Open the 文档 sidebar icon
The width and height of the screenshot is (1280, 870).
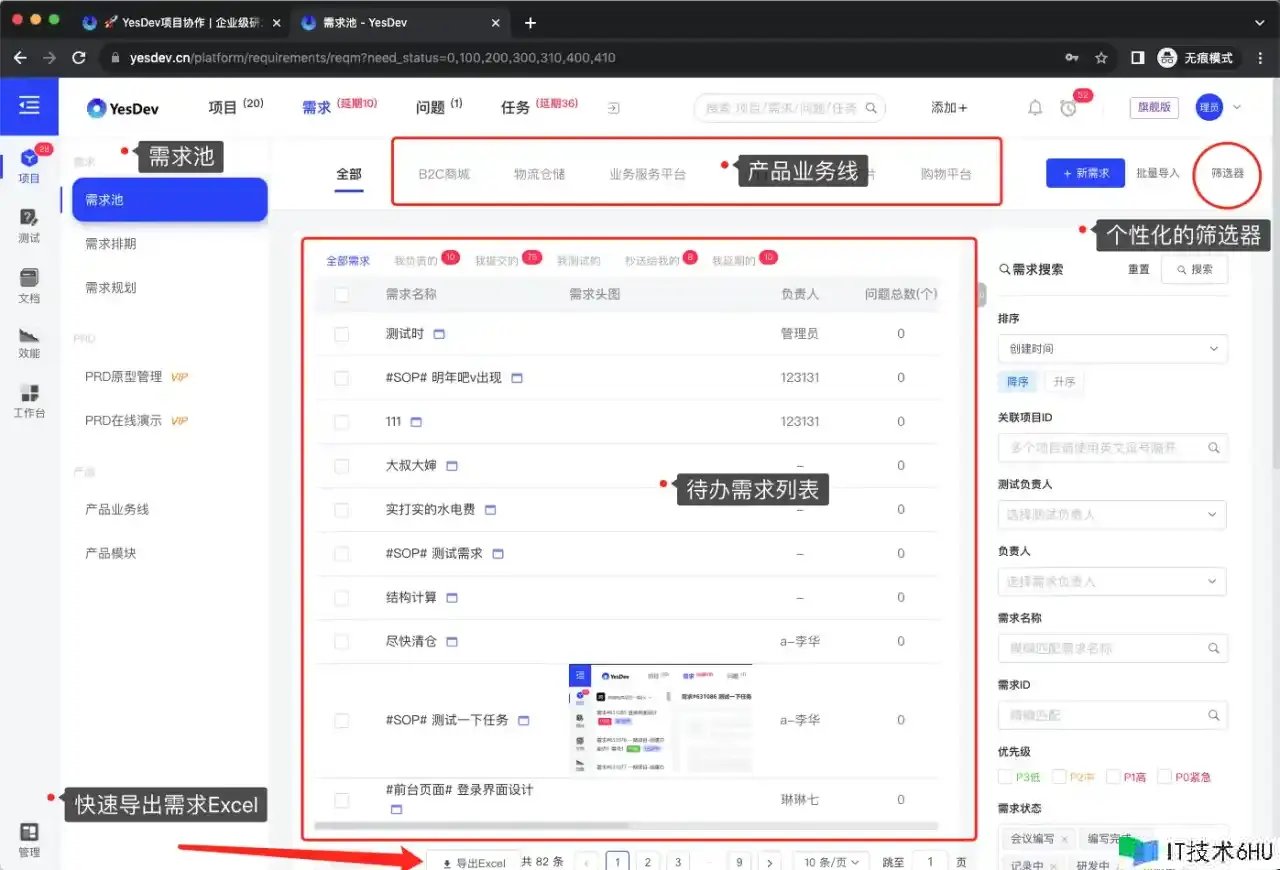tap(29, 285)
